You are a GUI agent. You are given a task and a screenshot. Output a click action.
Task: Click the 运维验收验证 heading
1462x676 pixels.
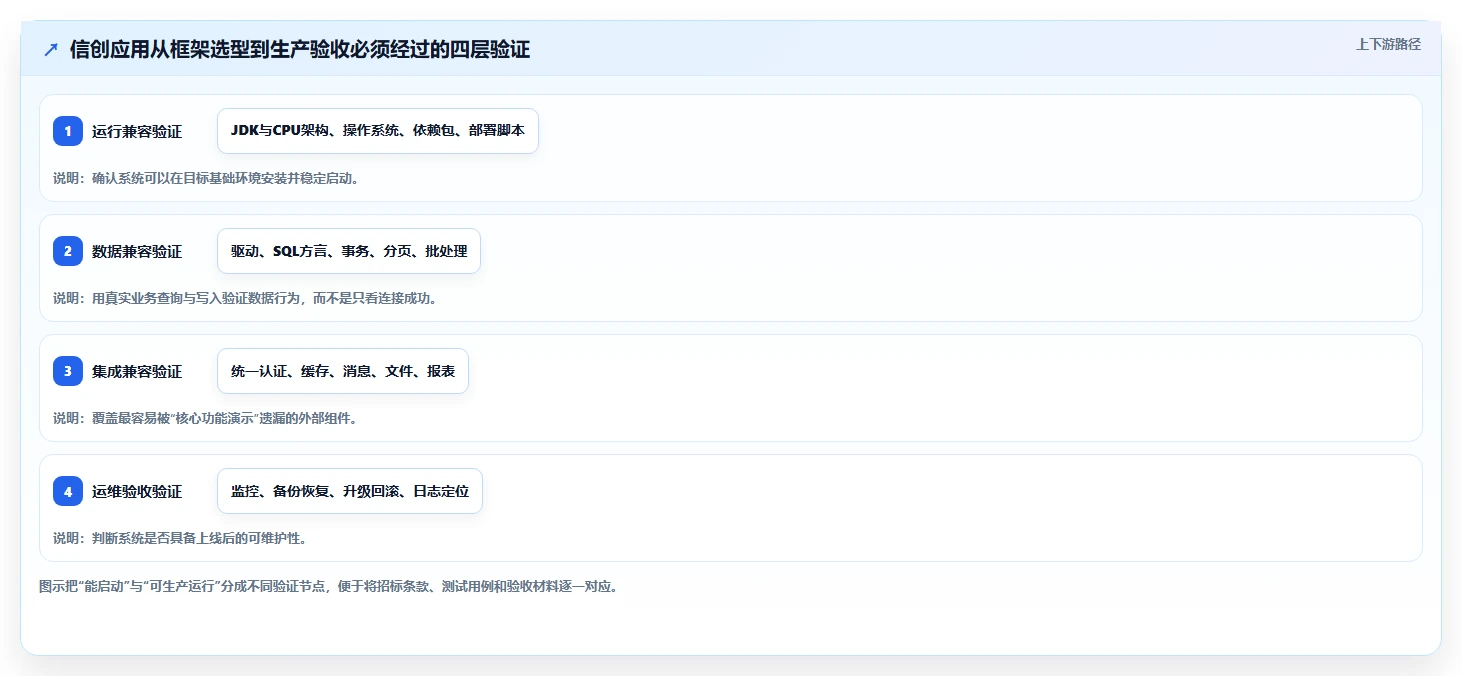137,491
